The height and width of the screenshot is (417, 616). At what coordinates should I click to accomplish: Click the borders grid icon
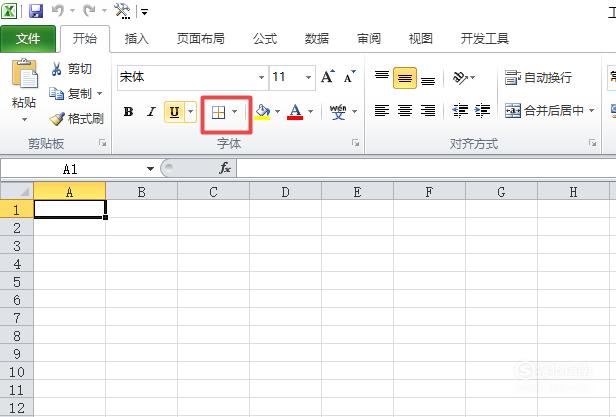(218, 112)
